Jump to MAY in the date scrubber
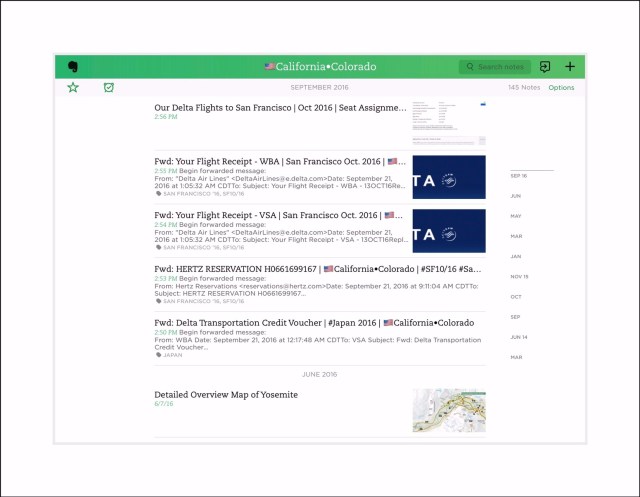 coord(516,216)
